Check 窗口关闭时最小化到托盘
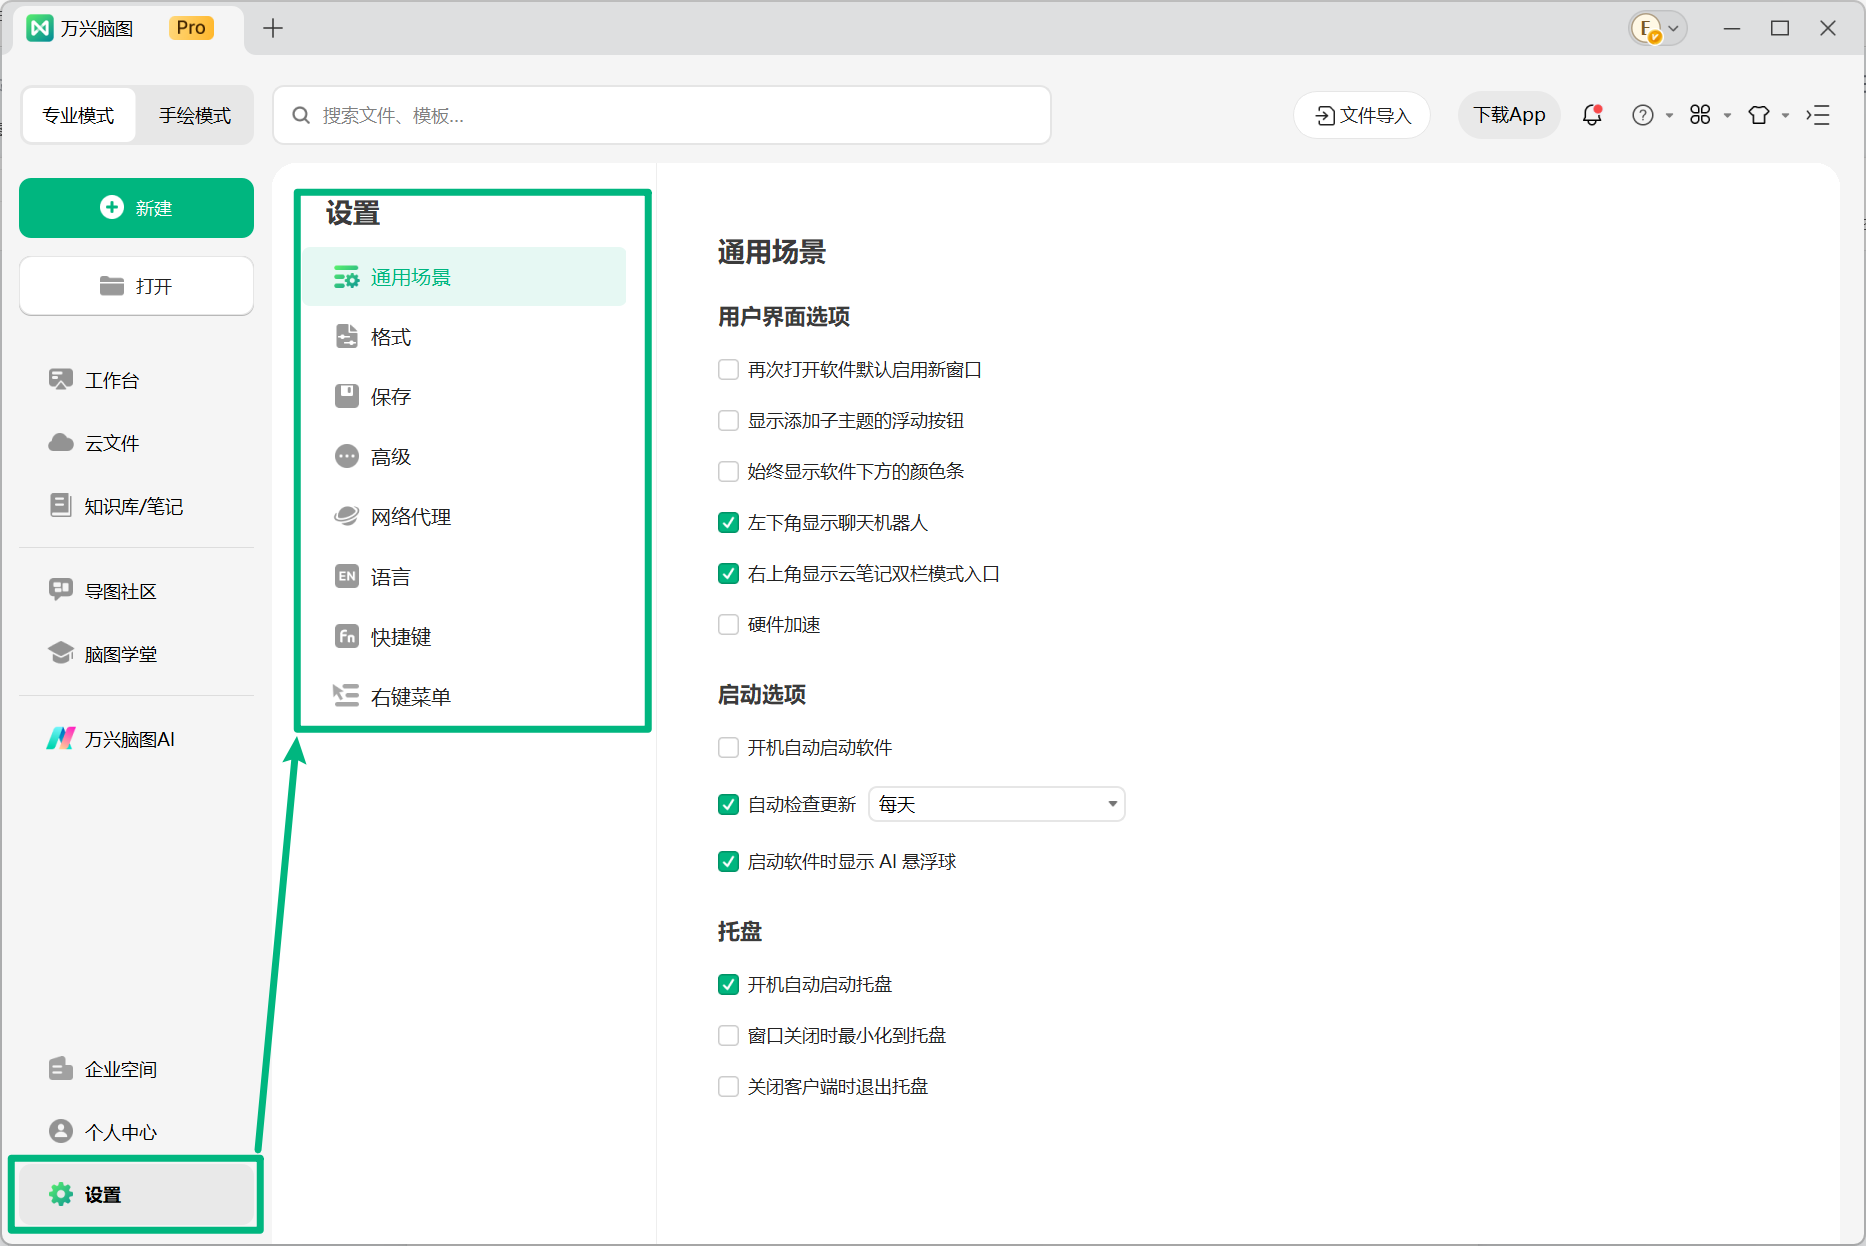 (728, 1036)
